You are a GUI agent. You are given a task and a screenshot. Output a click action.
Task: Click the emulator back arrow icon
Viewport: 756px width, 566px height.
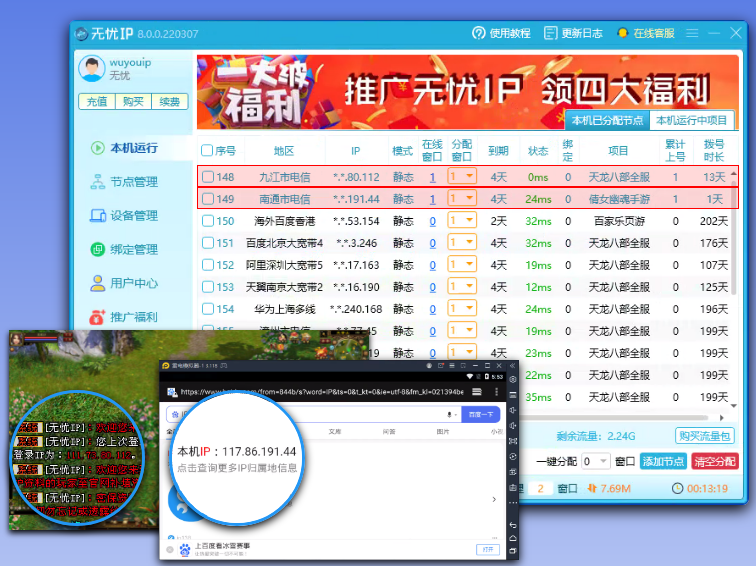(513, 525)
